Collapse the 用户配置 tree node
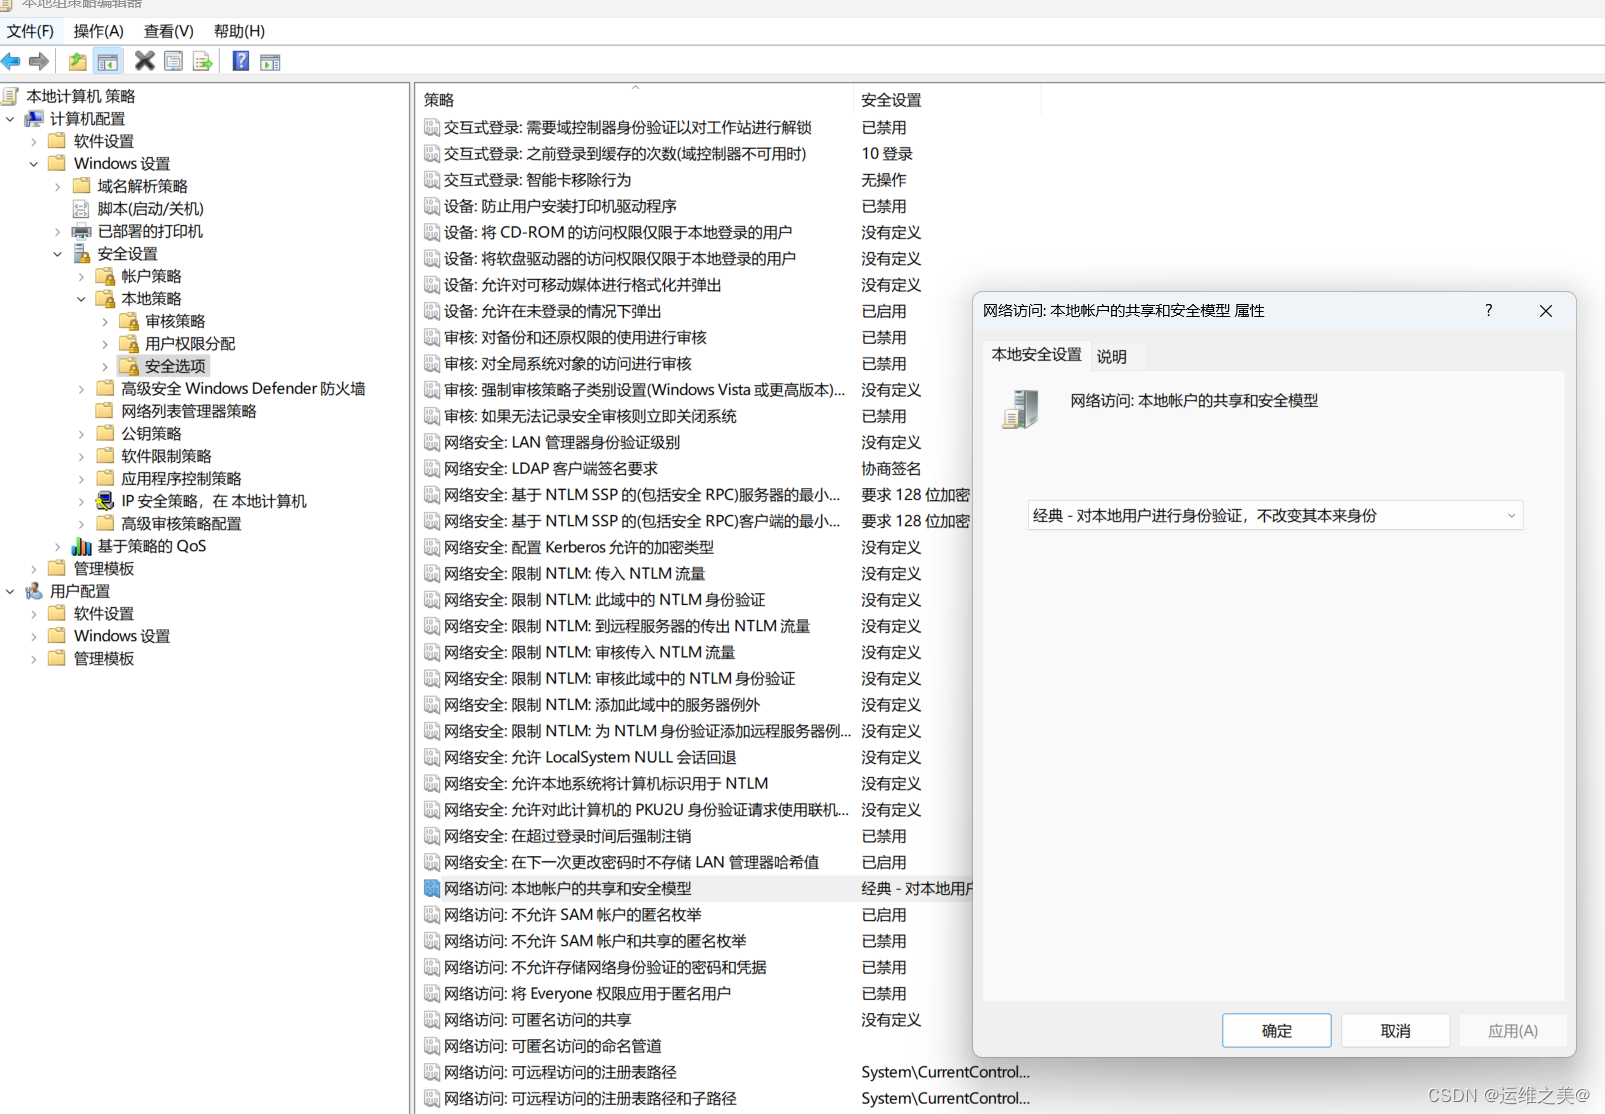1605x1114 pixels. coord(11,591)
